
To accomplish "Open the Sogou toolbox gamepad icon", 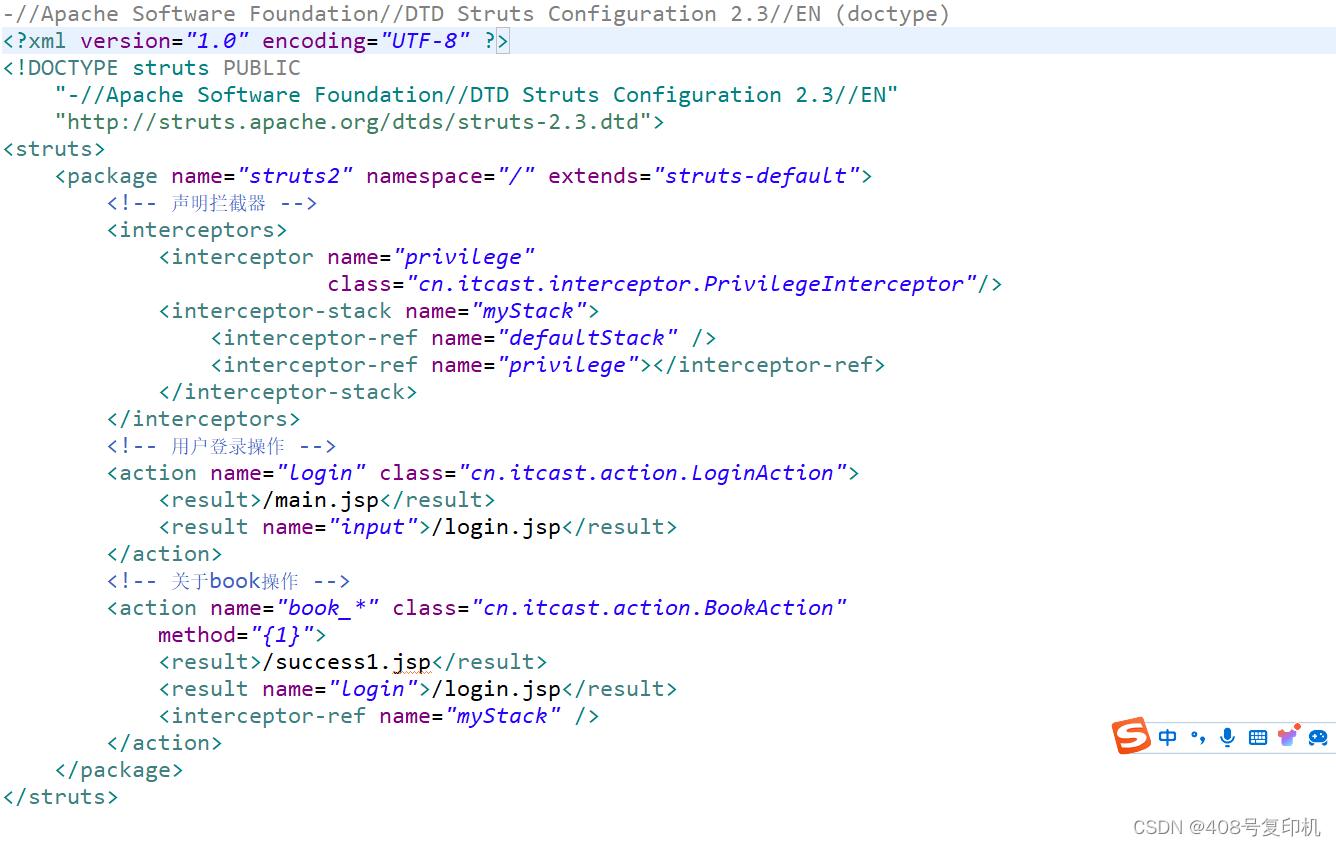I will point(1319,737).
